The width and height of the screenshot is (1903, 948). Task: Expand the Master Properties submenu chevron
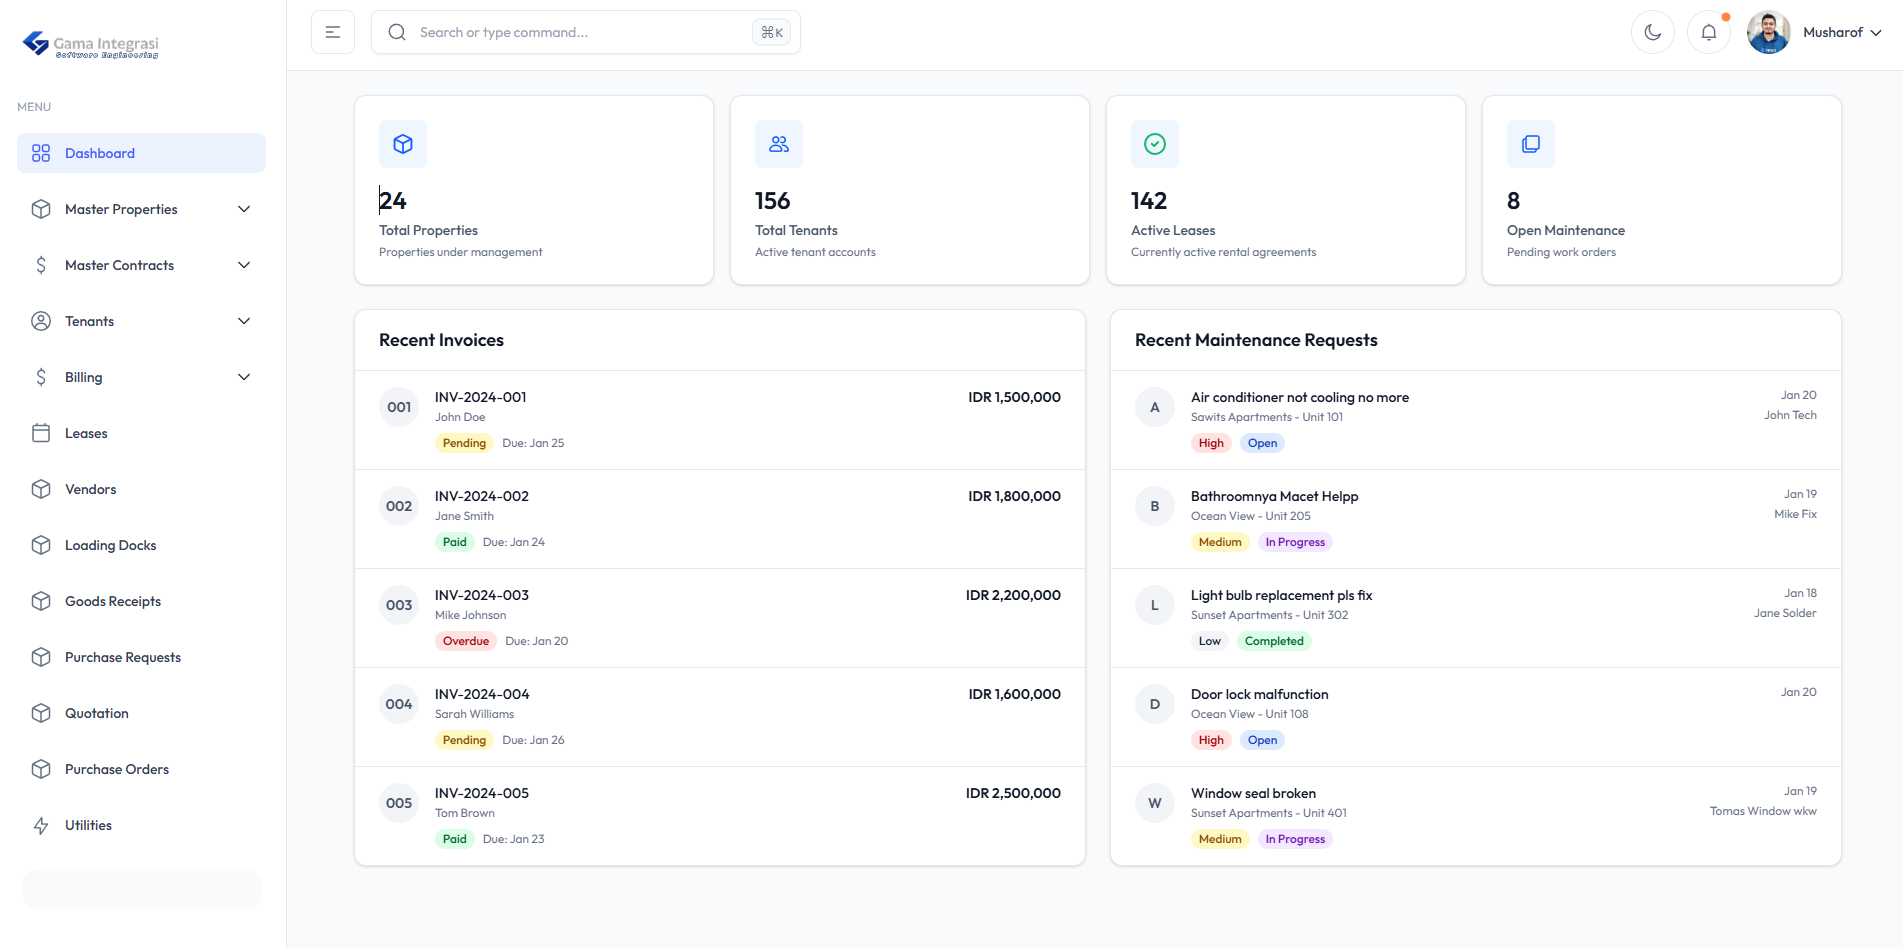[244, 209]
